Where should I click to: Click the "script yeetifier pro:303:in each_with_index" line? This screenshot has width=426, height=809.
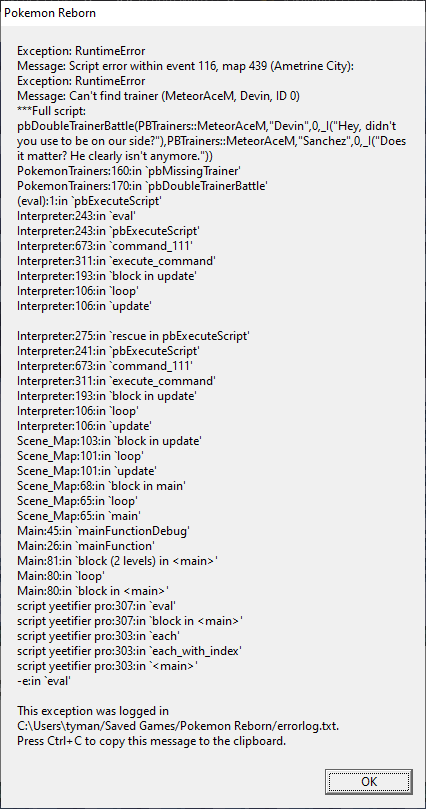[x=128, y=651]
